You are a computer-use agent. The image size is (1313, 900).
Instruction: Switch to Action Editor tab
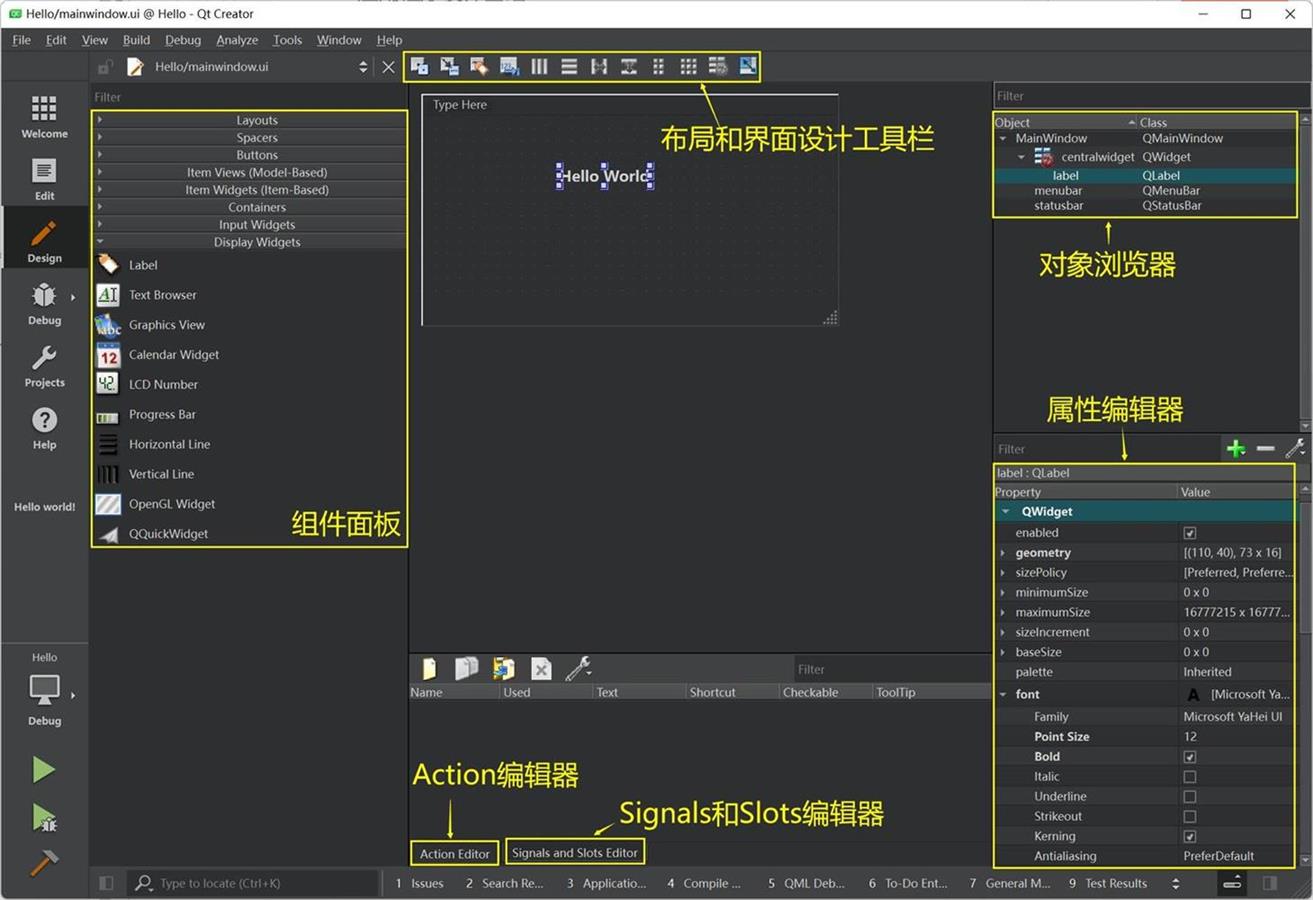pyautogui.click(x=454, y=853)
